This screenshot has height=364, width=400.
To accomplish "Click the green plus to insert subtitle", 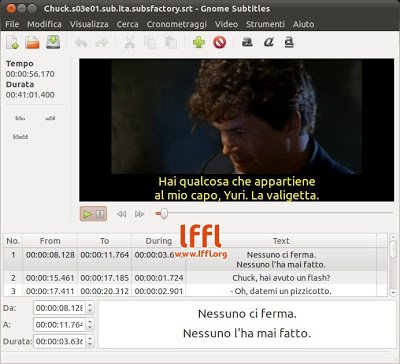I will (x=199, y=42).
